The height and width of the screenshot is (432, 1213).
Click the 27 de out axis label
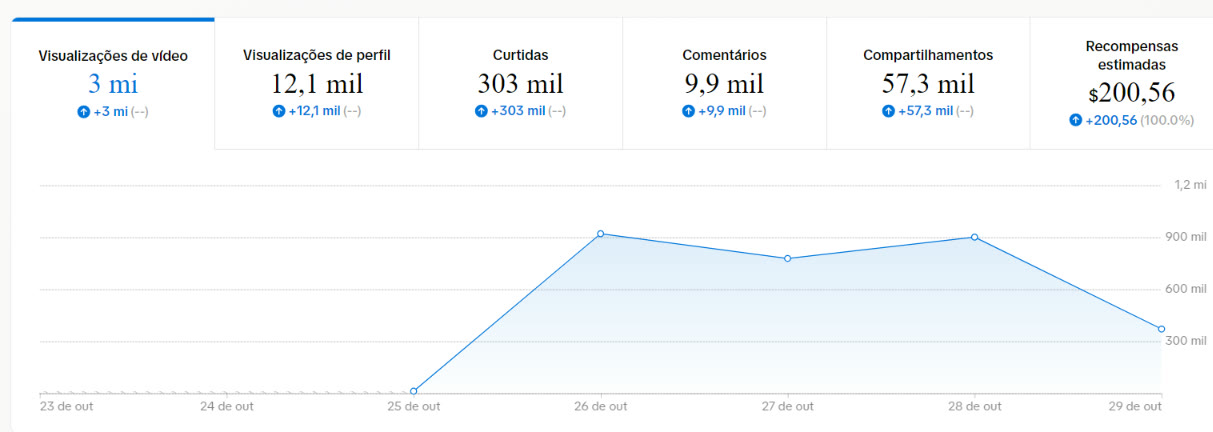coord(787,407)
